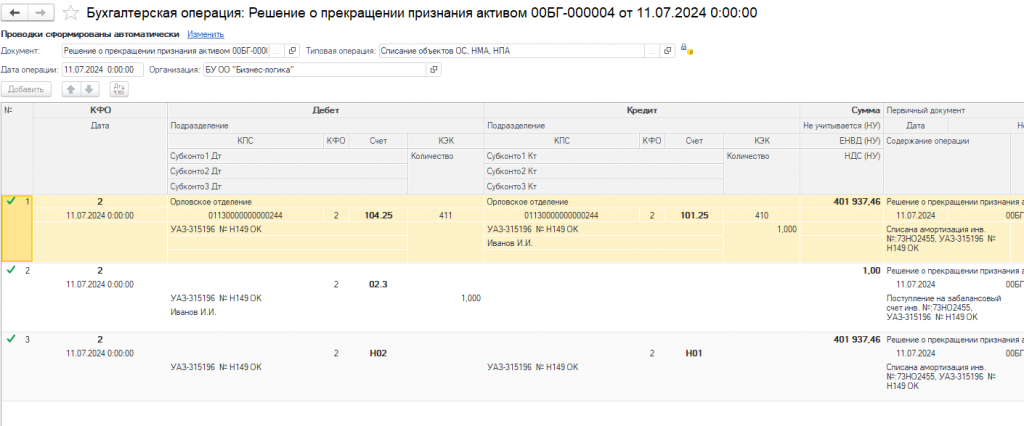
Task: Click the Субконто1 Кт header cell
Action: click(604, 156)
